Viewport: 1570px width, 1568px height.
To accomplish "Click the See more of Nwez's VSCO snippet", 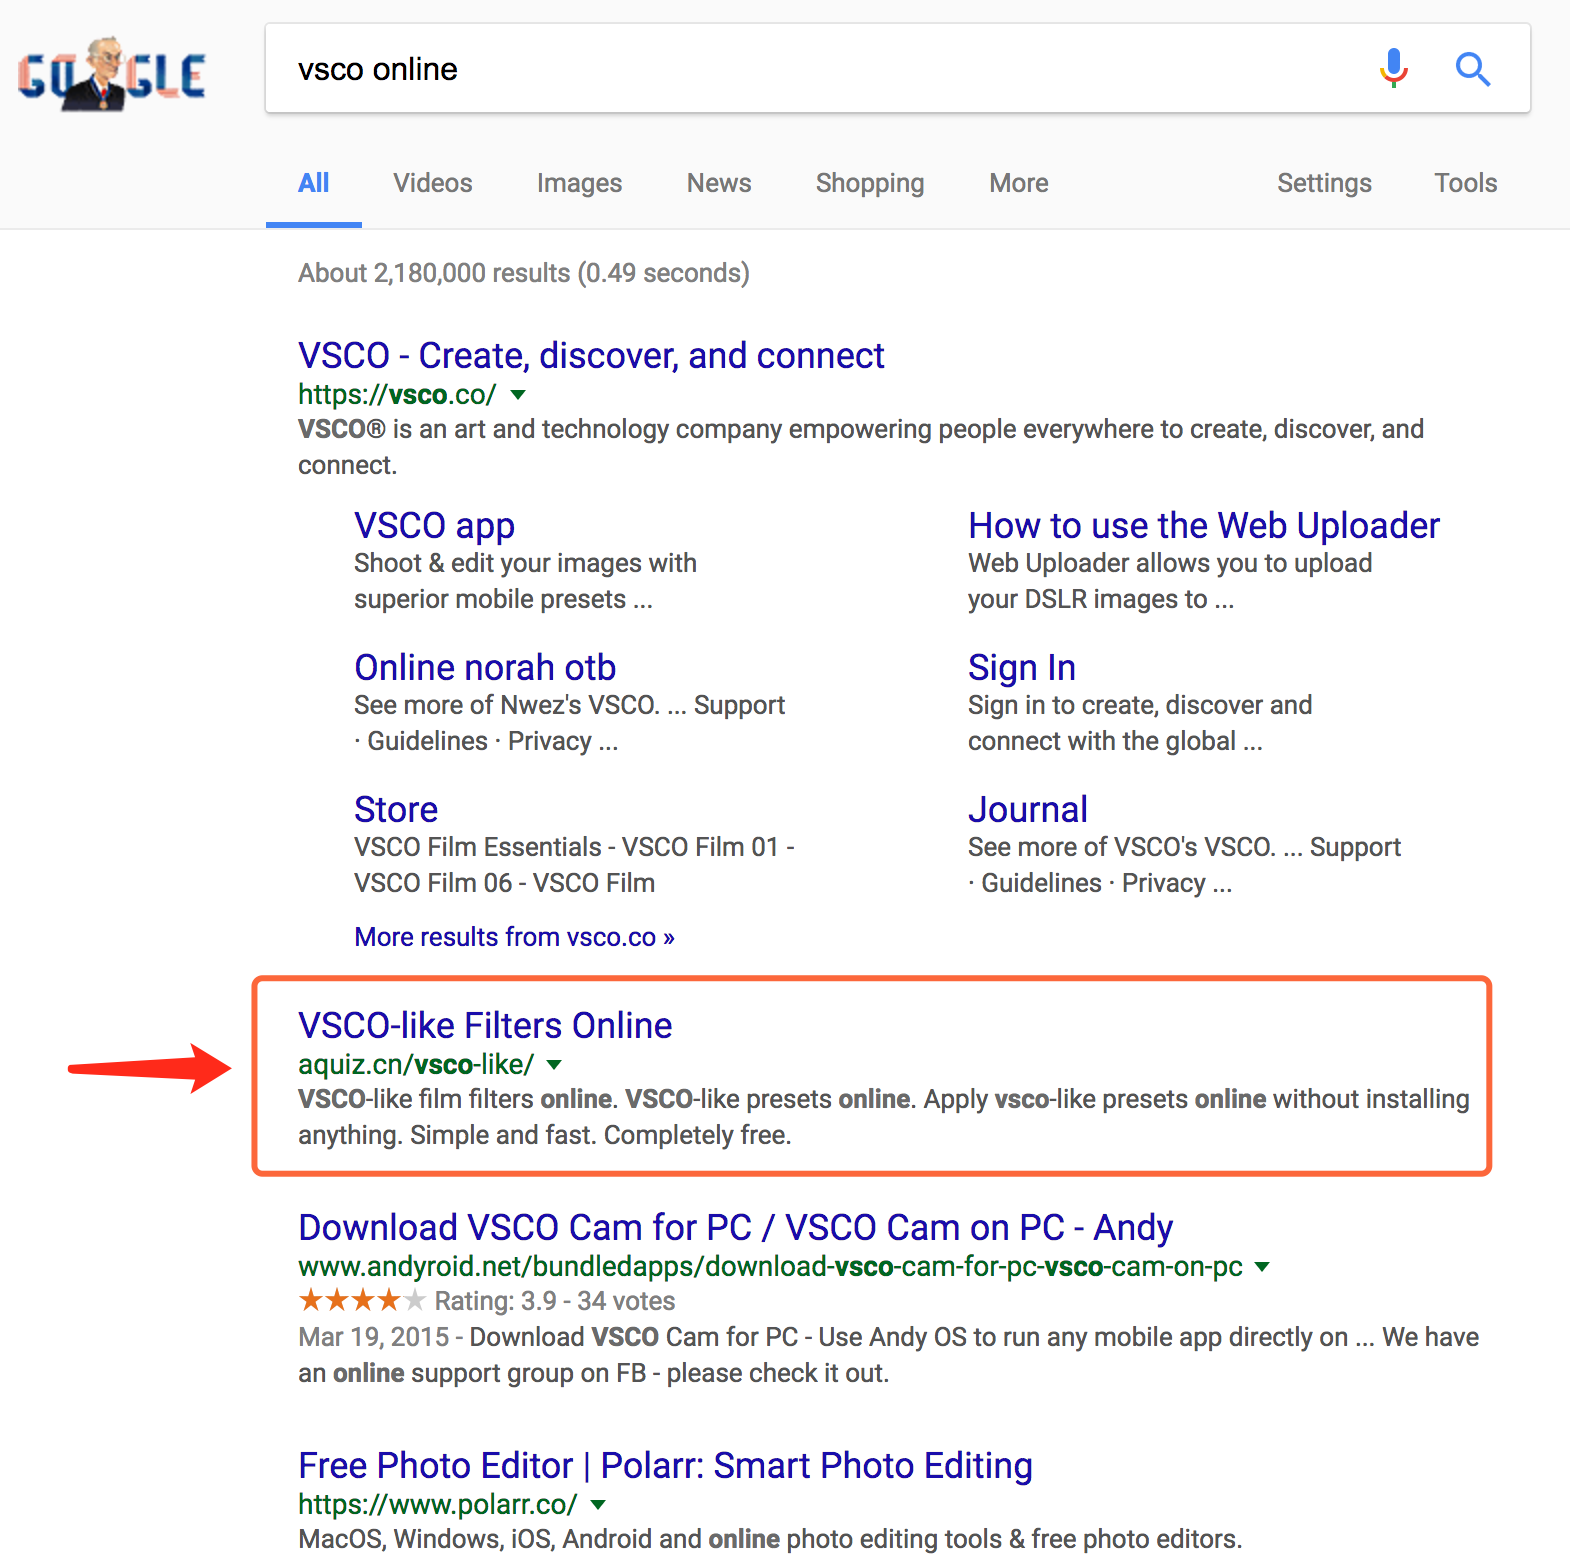I will click(x=569, y=723).
